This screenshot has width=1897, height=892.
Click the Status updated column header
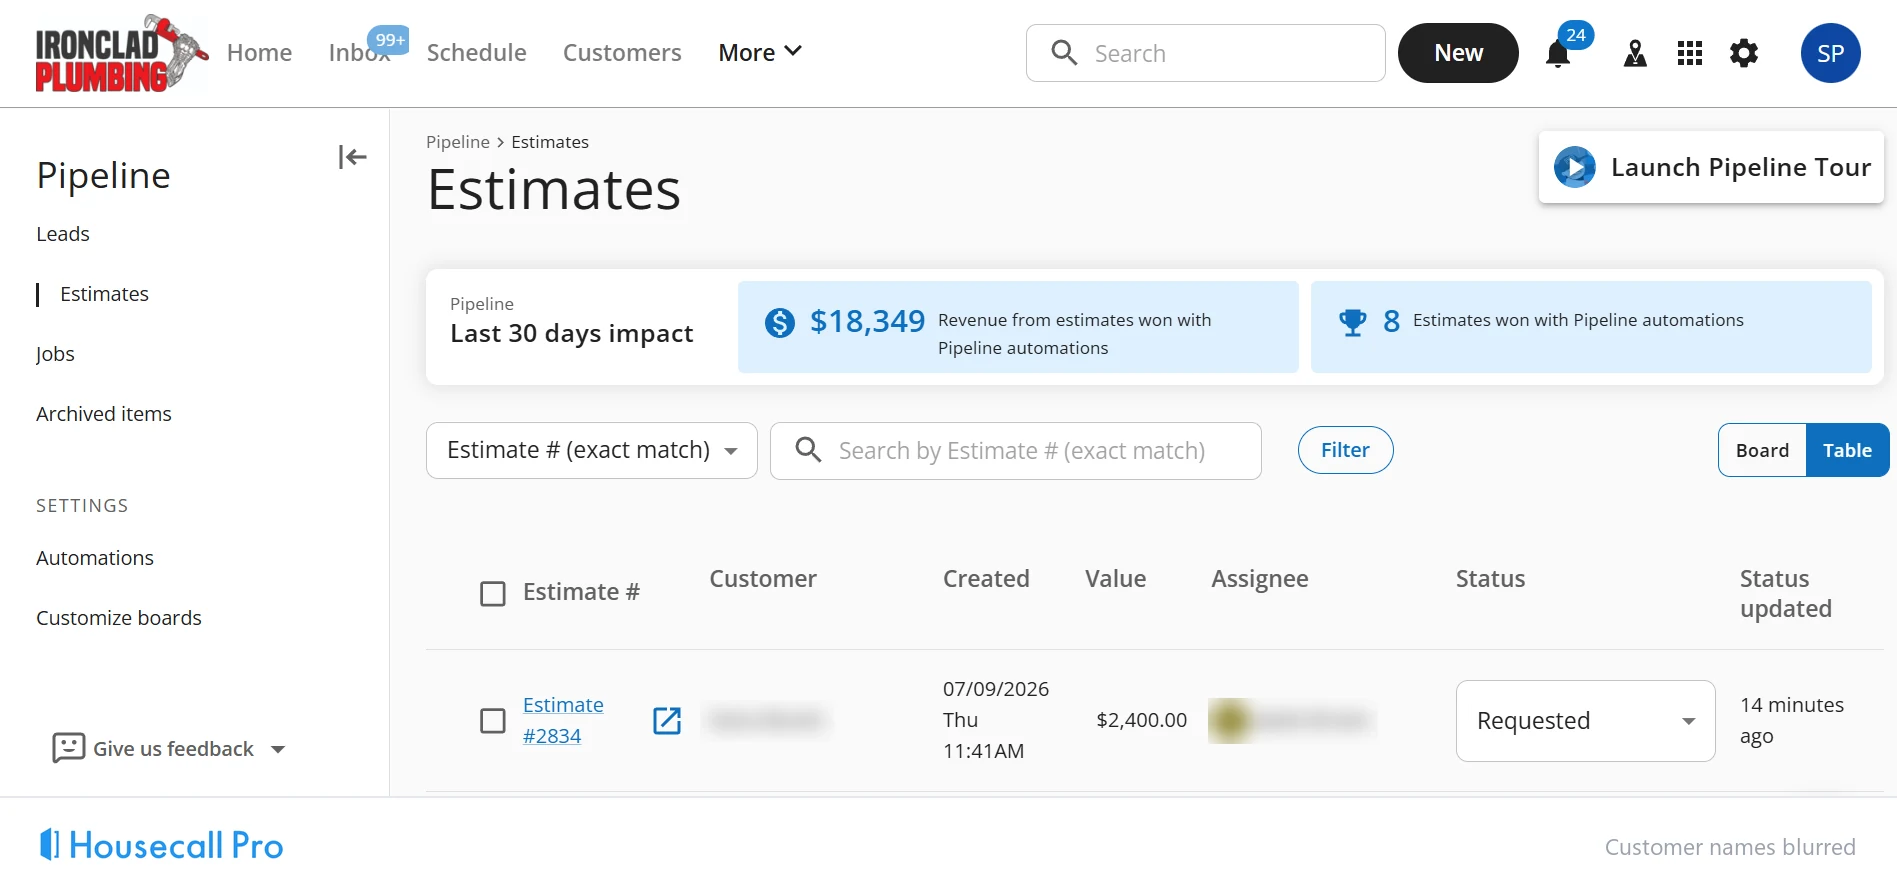(x=1785, y=594)
